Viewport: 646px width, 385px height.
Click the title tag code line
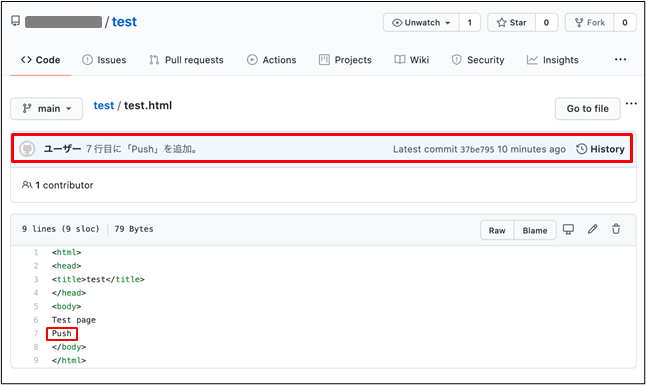98,279
